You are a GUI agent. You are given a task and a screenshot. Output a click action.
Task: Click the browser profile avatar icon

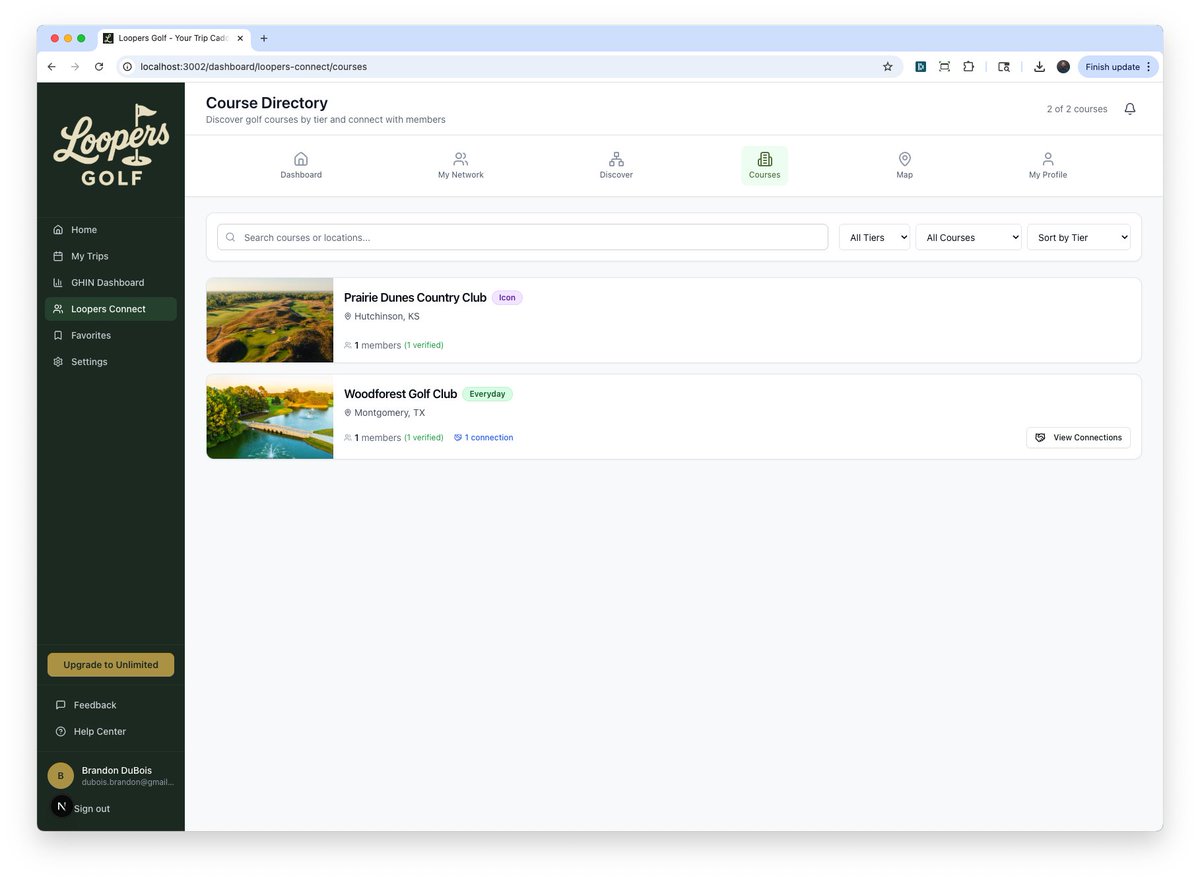click(x=1063, y=67)
